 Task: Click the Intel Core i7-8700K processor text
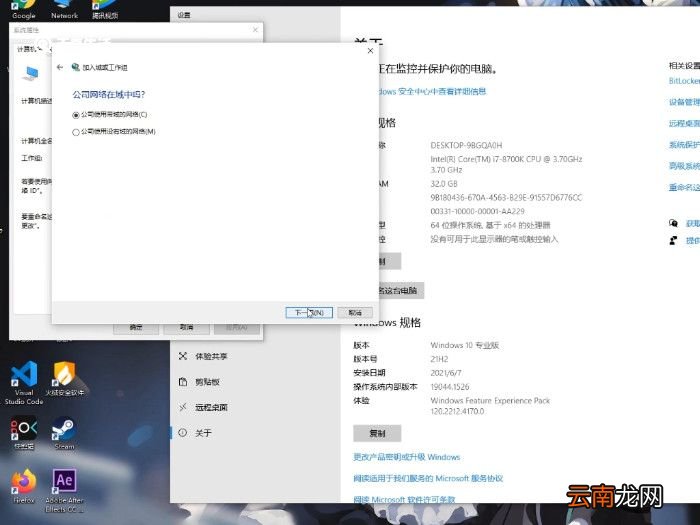[x=506, y=164]
